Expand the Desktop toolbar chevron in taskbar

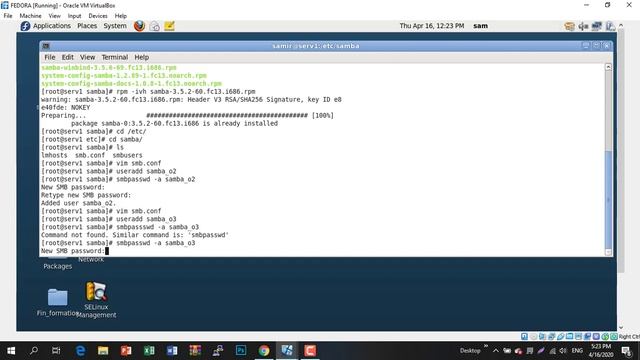(486, 347)
